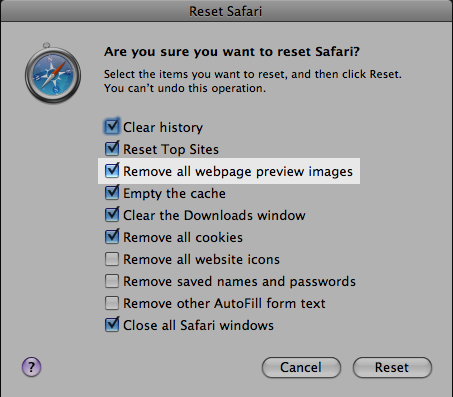Disable Clear the Downloads window option
This screenshot has width=453, height=397.
pos(112,215)
